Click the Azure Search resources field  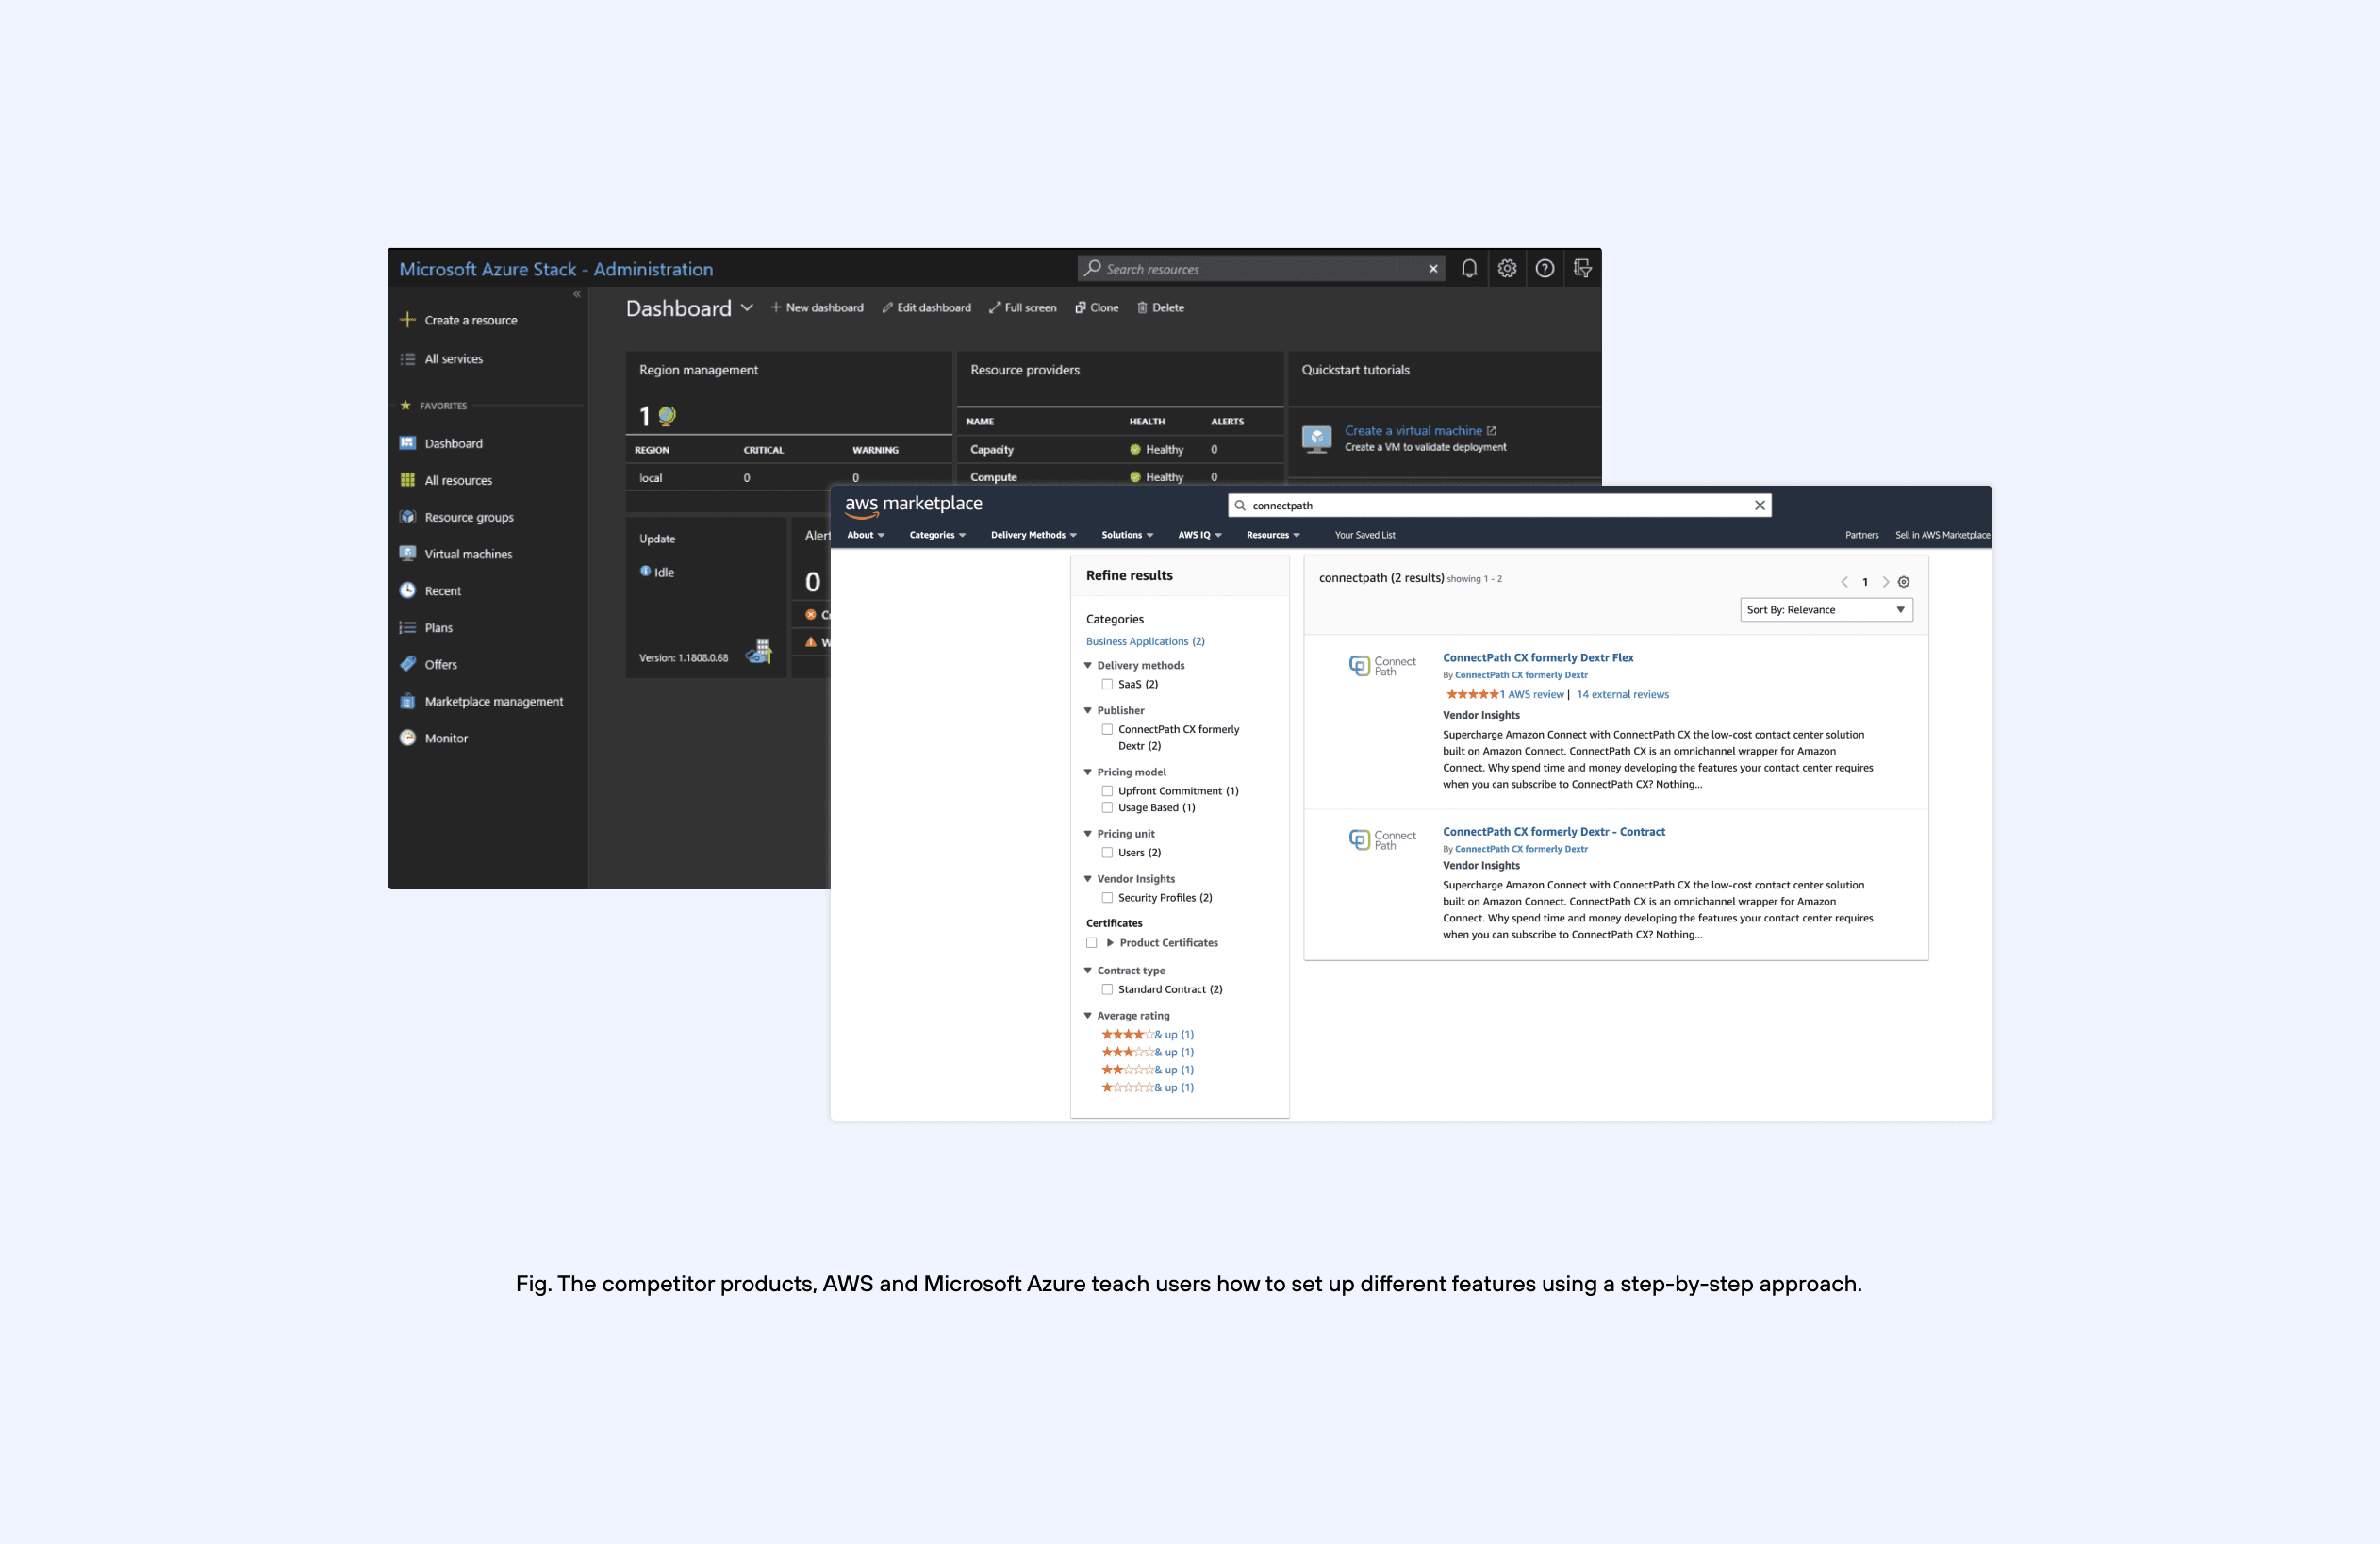pos(1260,269)
